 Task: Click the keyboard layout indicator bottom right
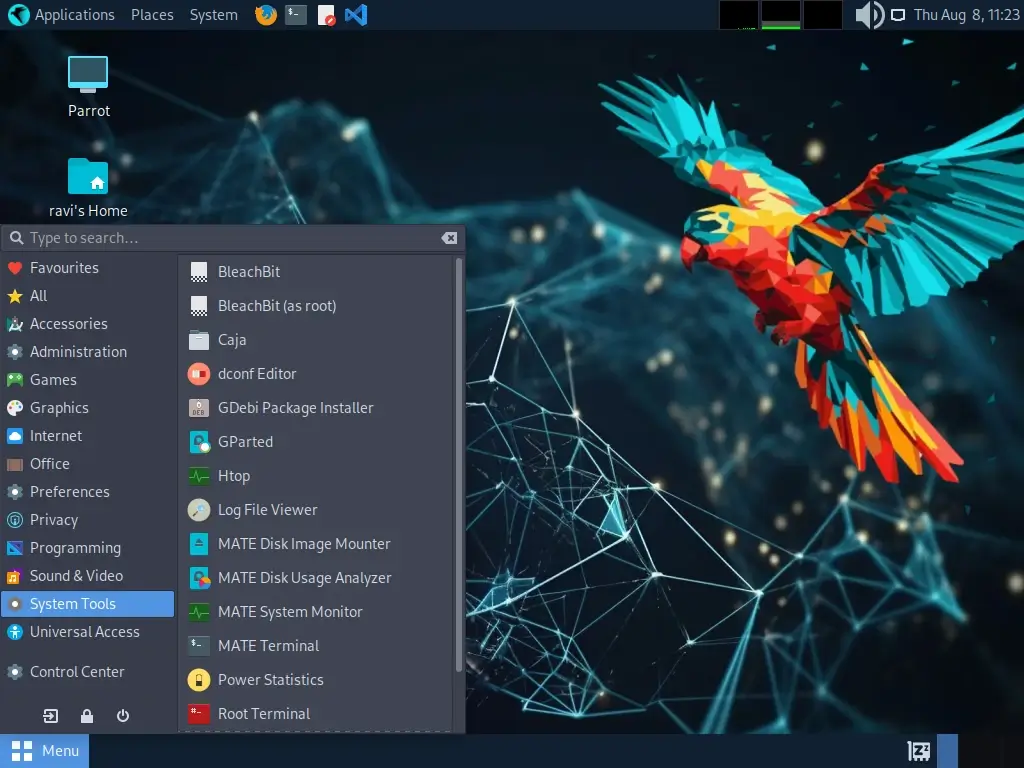920,749
